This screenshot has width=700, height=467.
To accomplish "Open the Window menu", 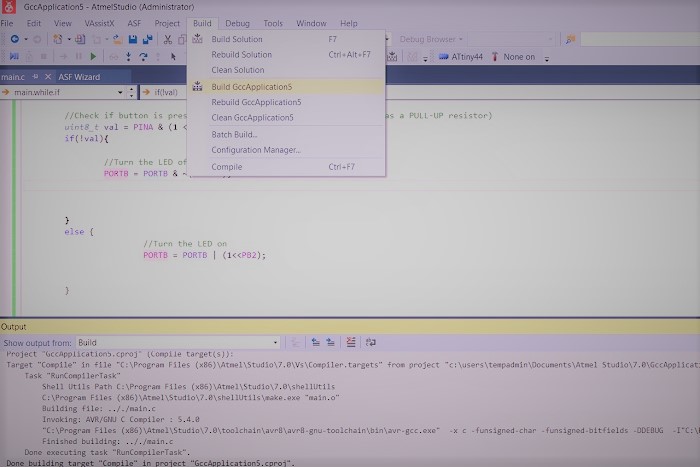I will click(x=311, y=23).
